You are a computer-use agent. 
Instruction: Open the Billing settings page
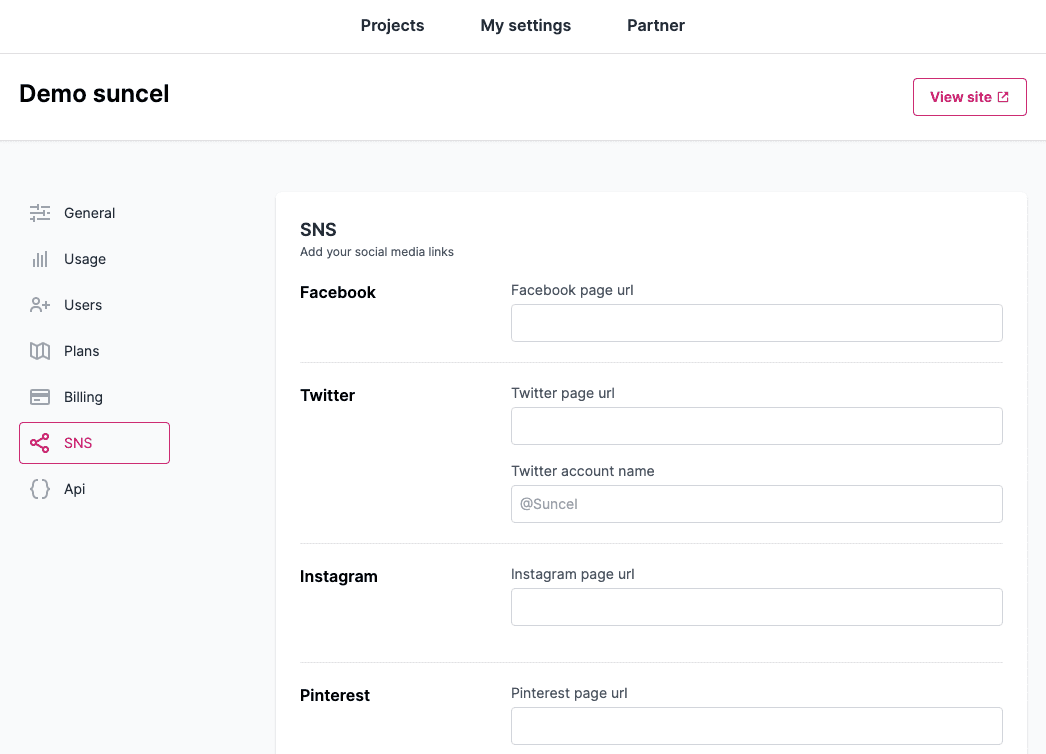84,397
